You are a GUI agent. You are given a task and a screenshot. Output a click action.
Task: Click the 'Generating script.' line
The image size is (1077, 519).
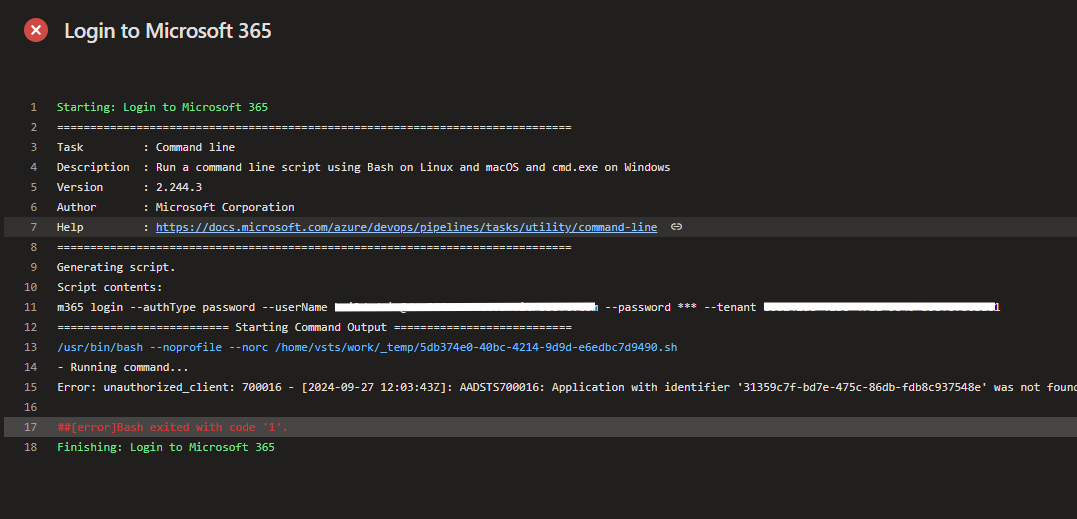point(116,267)
